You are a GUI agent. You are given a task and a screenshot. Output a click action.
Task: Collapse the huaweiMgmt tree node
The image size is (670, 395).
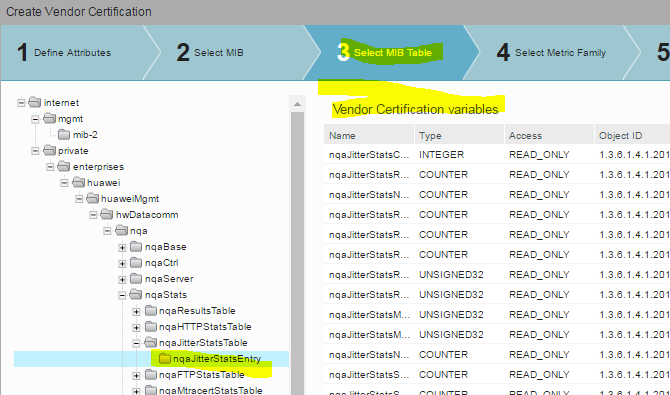click(x=79, y=199)
